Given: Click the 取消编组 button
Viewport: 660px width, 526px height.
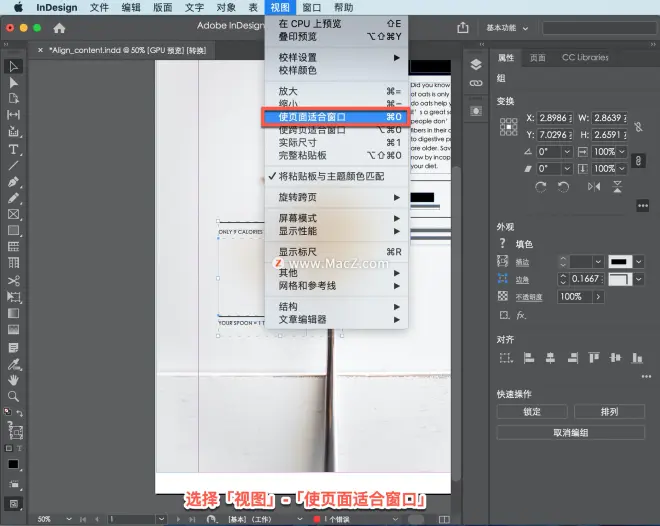Looking at the screenshot, I should click(571, 433).
